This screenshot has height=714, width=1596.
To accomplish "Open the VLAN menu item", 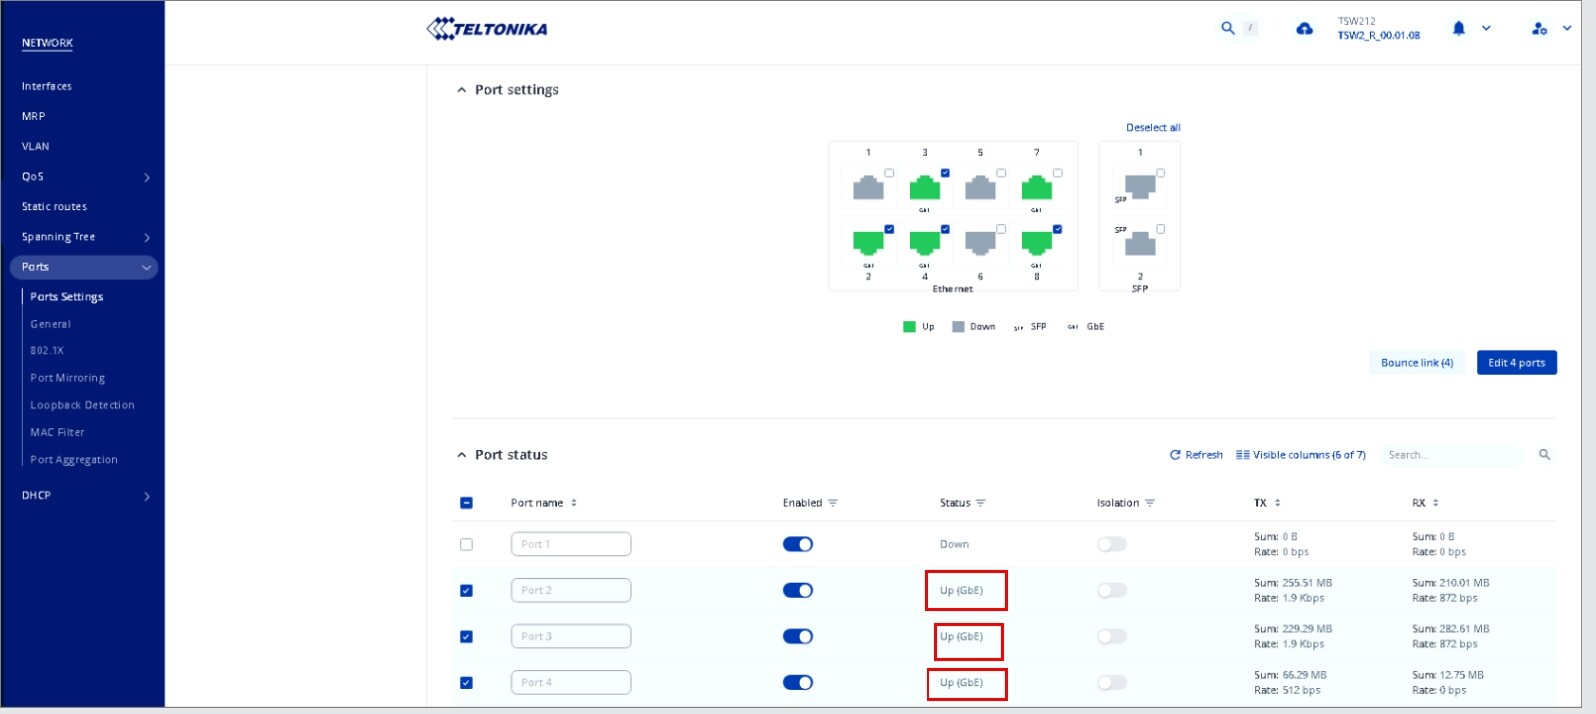I will pos(36,146).
